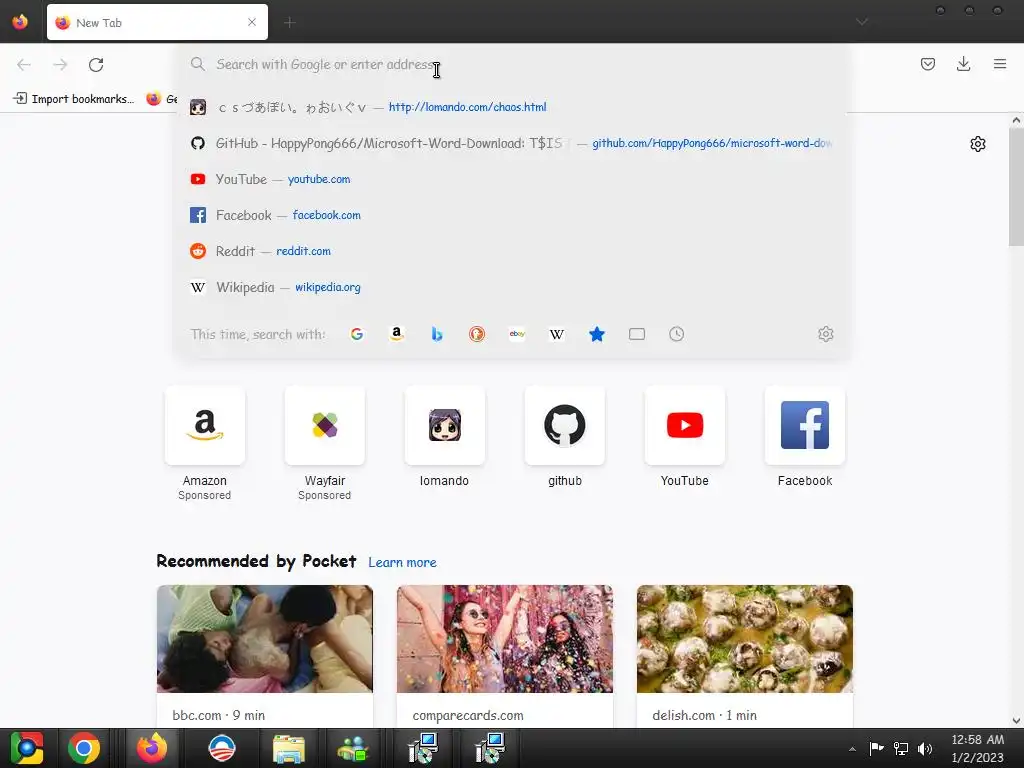Click the Forward navigation arrow
This screenshot has height=768, width=1024.
pyautogui.click(x=60, y=65)
